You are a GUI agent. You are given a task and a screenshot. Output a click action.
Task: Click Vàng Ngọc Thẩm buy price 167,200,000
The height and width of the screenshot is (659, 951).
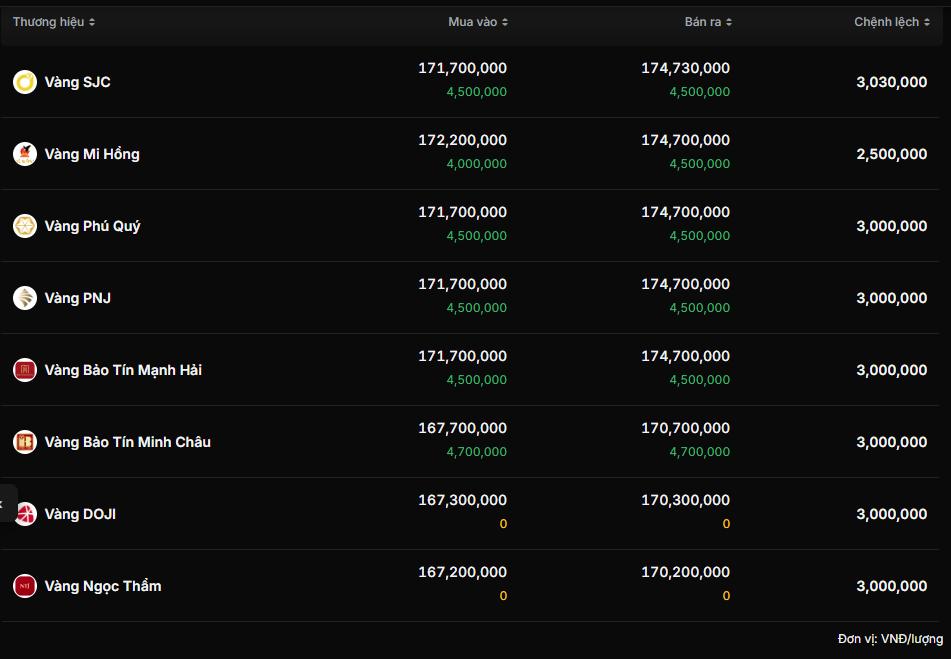tap(462, 572)
